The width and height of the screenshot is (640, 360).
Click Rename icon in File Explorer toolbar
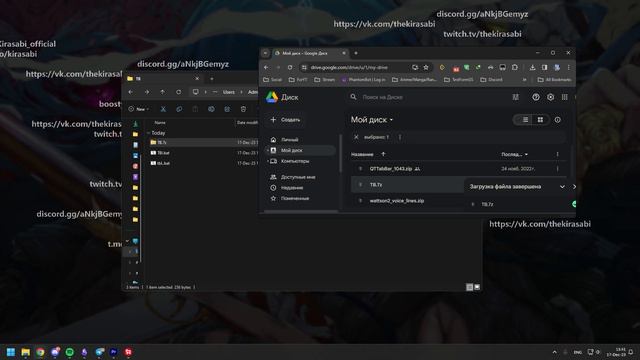tap(211, 109)
